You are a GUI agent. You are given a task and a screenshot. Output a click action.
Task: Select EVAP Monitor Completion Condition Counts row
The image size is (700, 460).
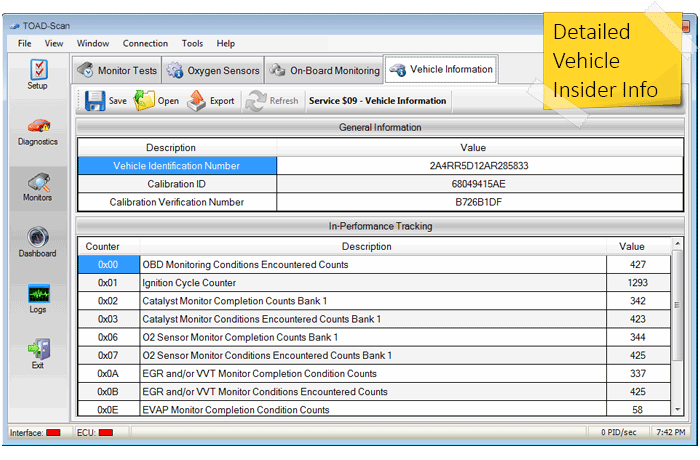[374, 409]
